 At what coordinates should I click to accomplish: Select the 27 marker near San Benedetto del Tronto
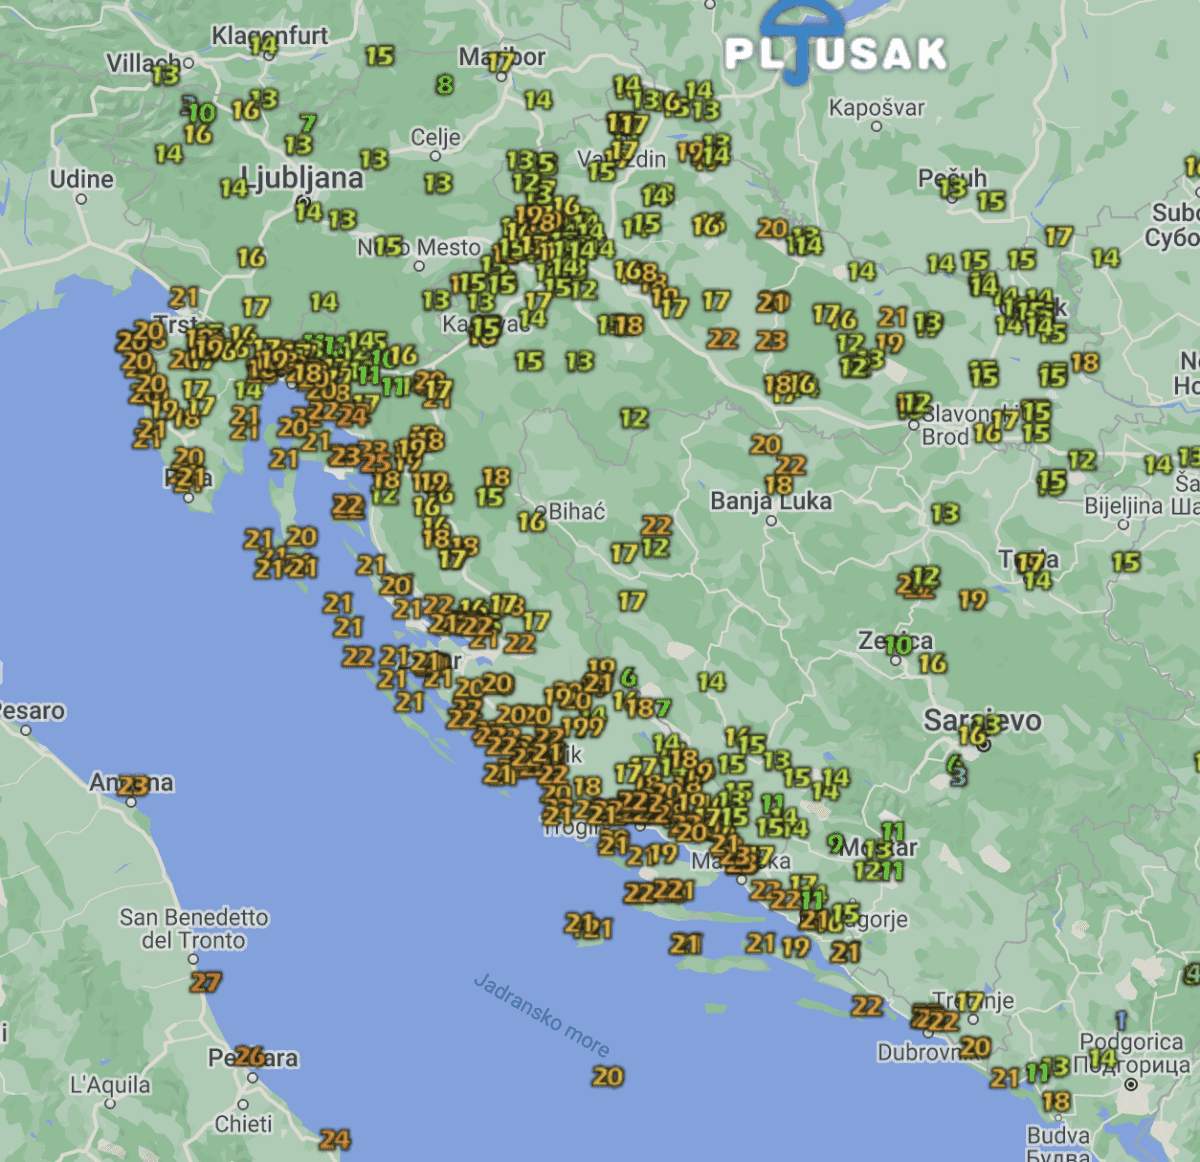[205, 982]
